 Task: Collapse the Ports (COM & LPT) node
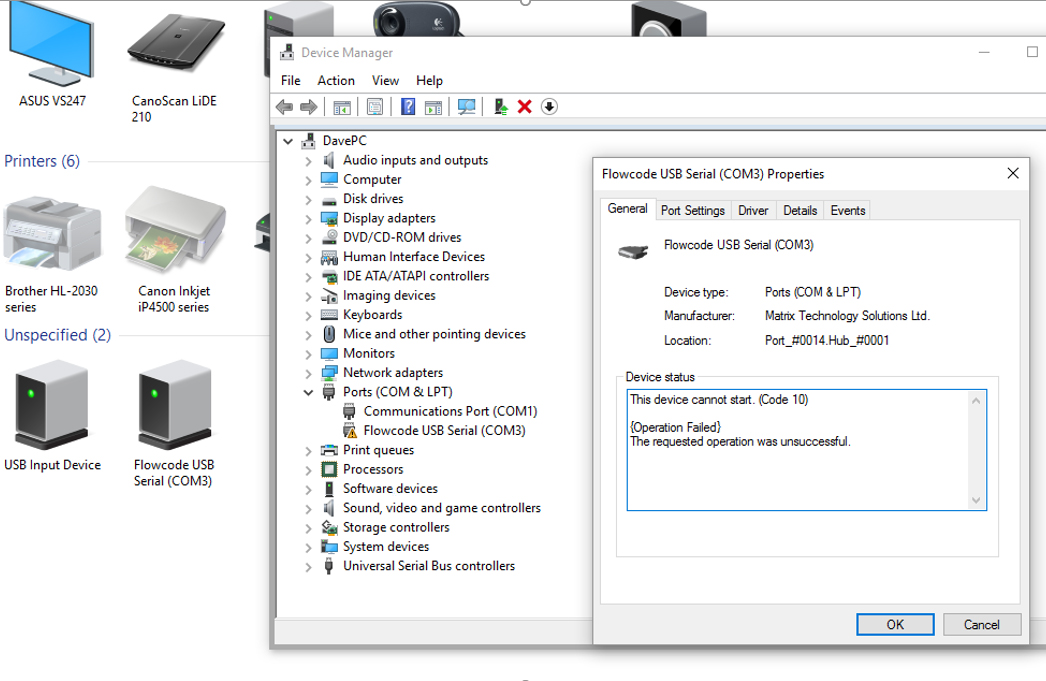coord(308,393)
